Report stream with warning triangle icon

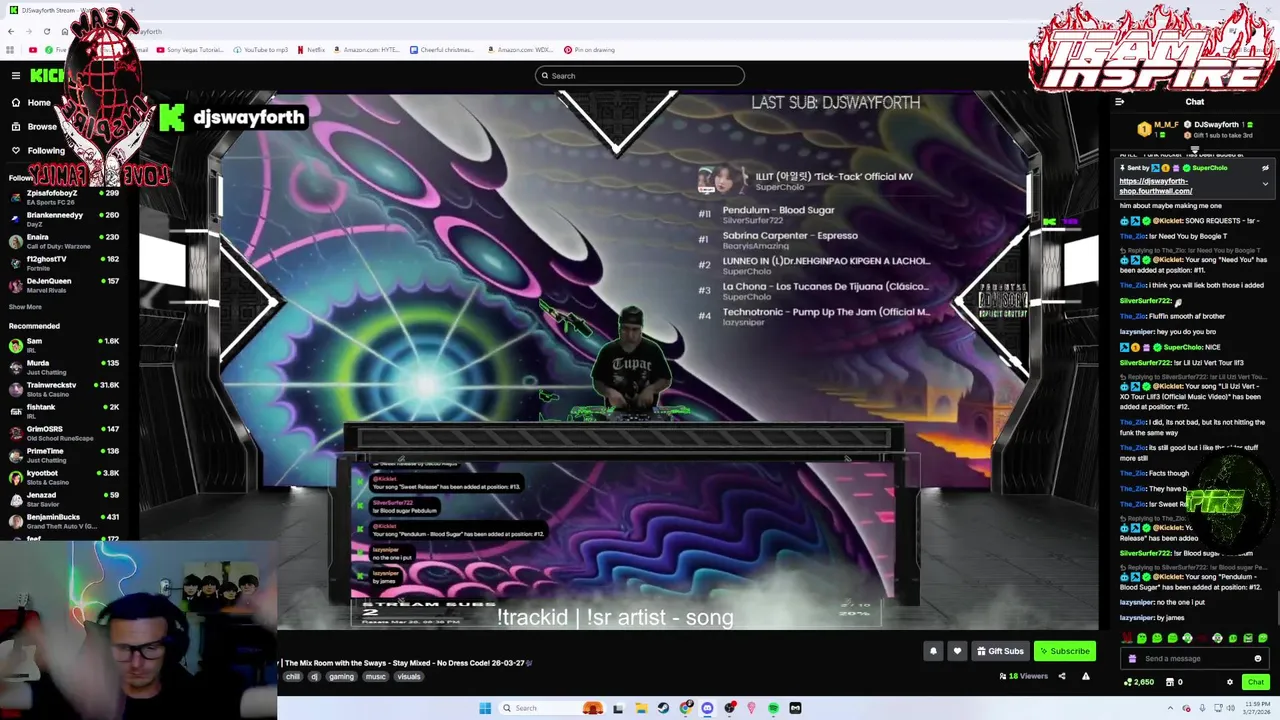click(x=1086, y=676)
